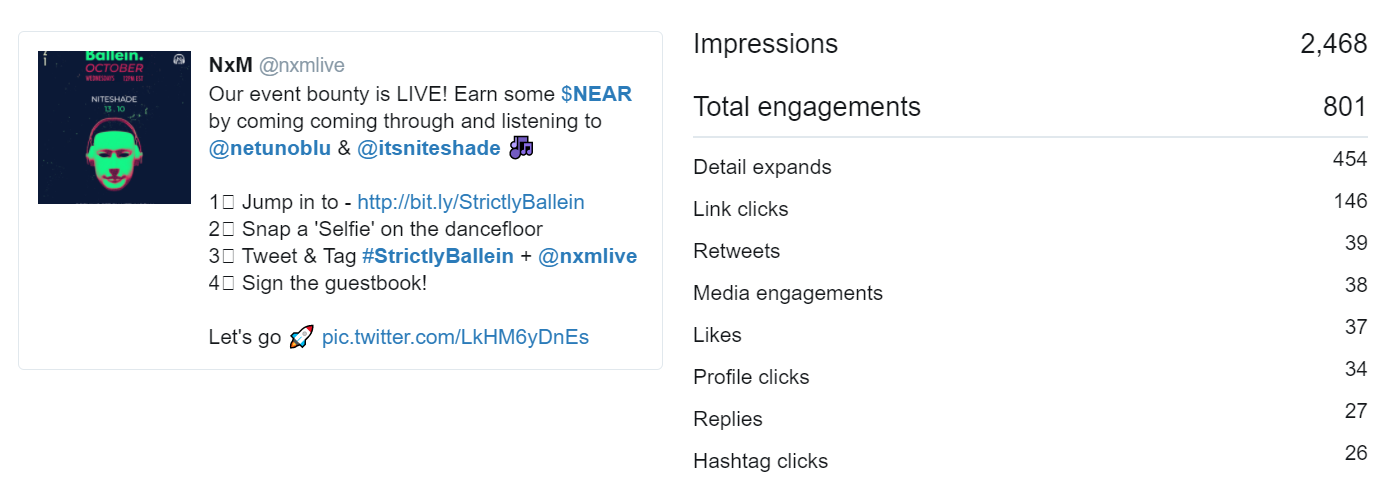
Task: Click the Retweets stat row
Action: (x=1030, y=249)
